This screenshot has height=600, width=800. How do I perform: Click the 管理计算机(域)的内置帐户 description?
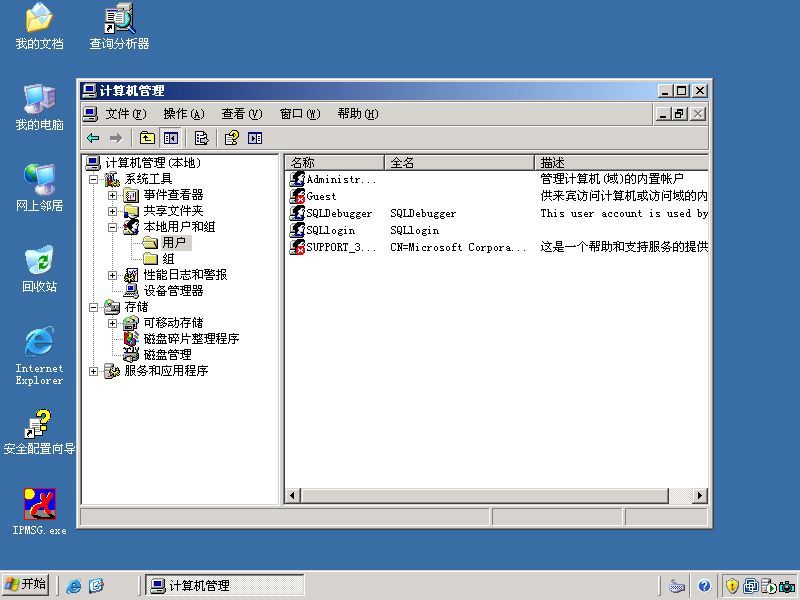tap(612, 179)
